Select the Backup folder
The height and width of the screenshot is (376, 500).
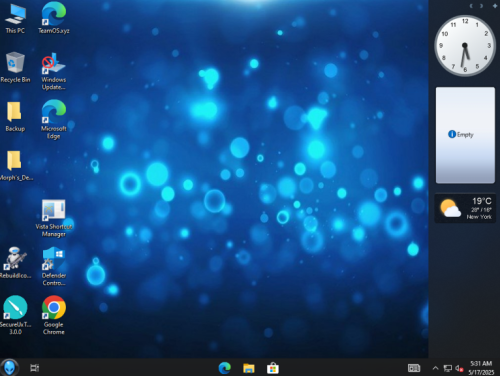[x=15, y=117]
